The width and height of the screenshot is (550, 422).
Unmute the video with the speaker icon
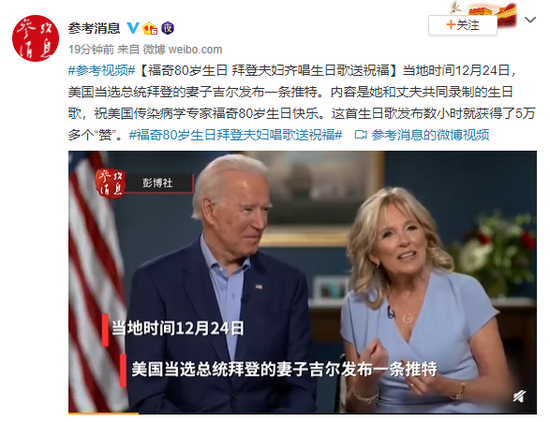(519, 396)
